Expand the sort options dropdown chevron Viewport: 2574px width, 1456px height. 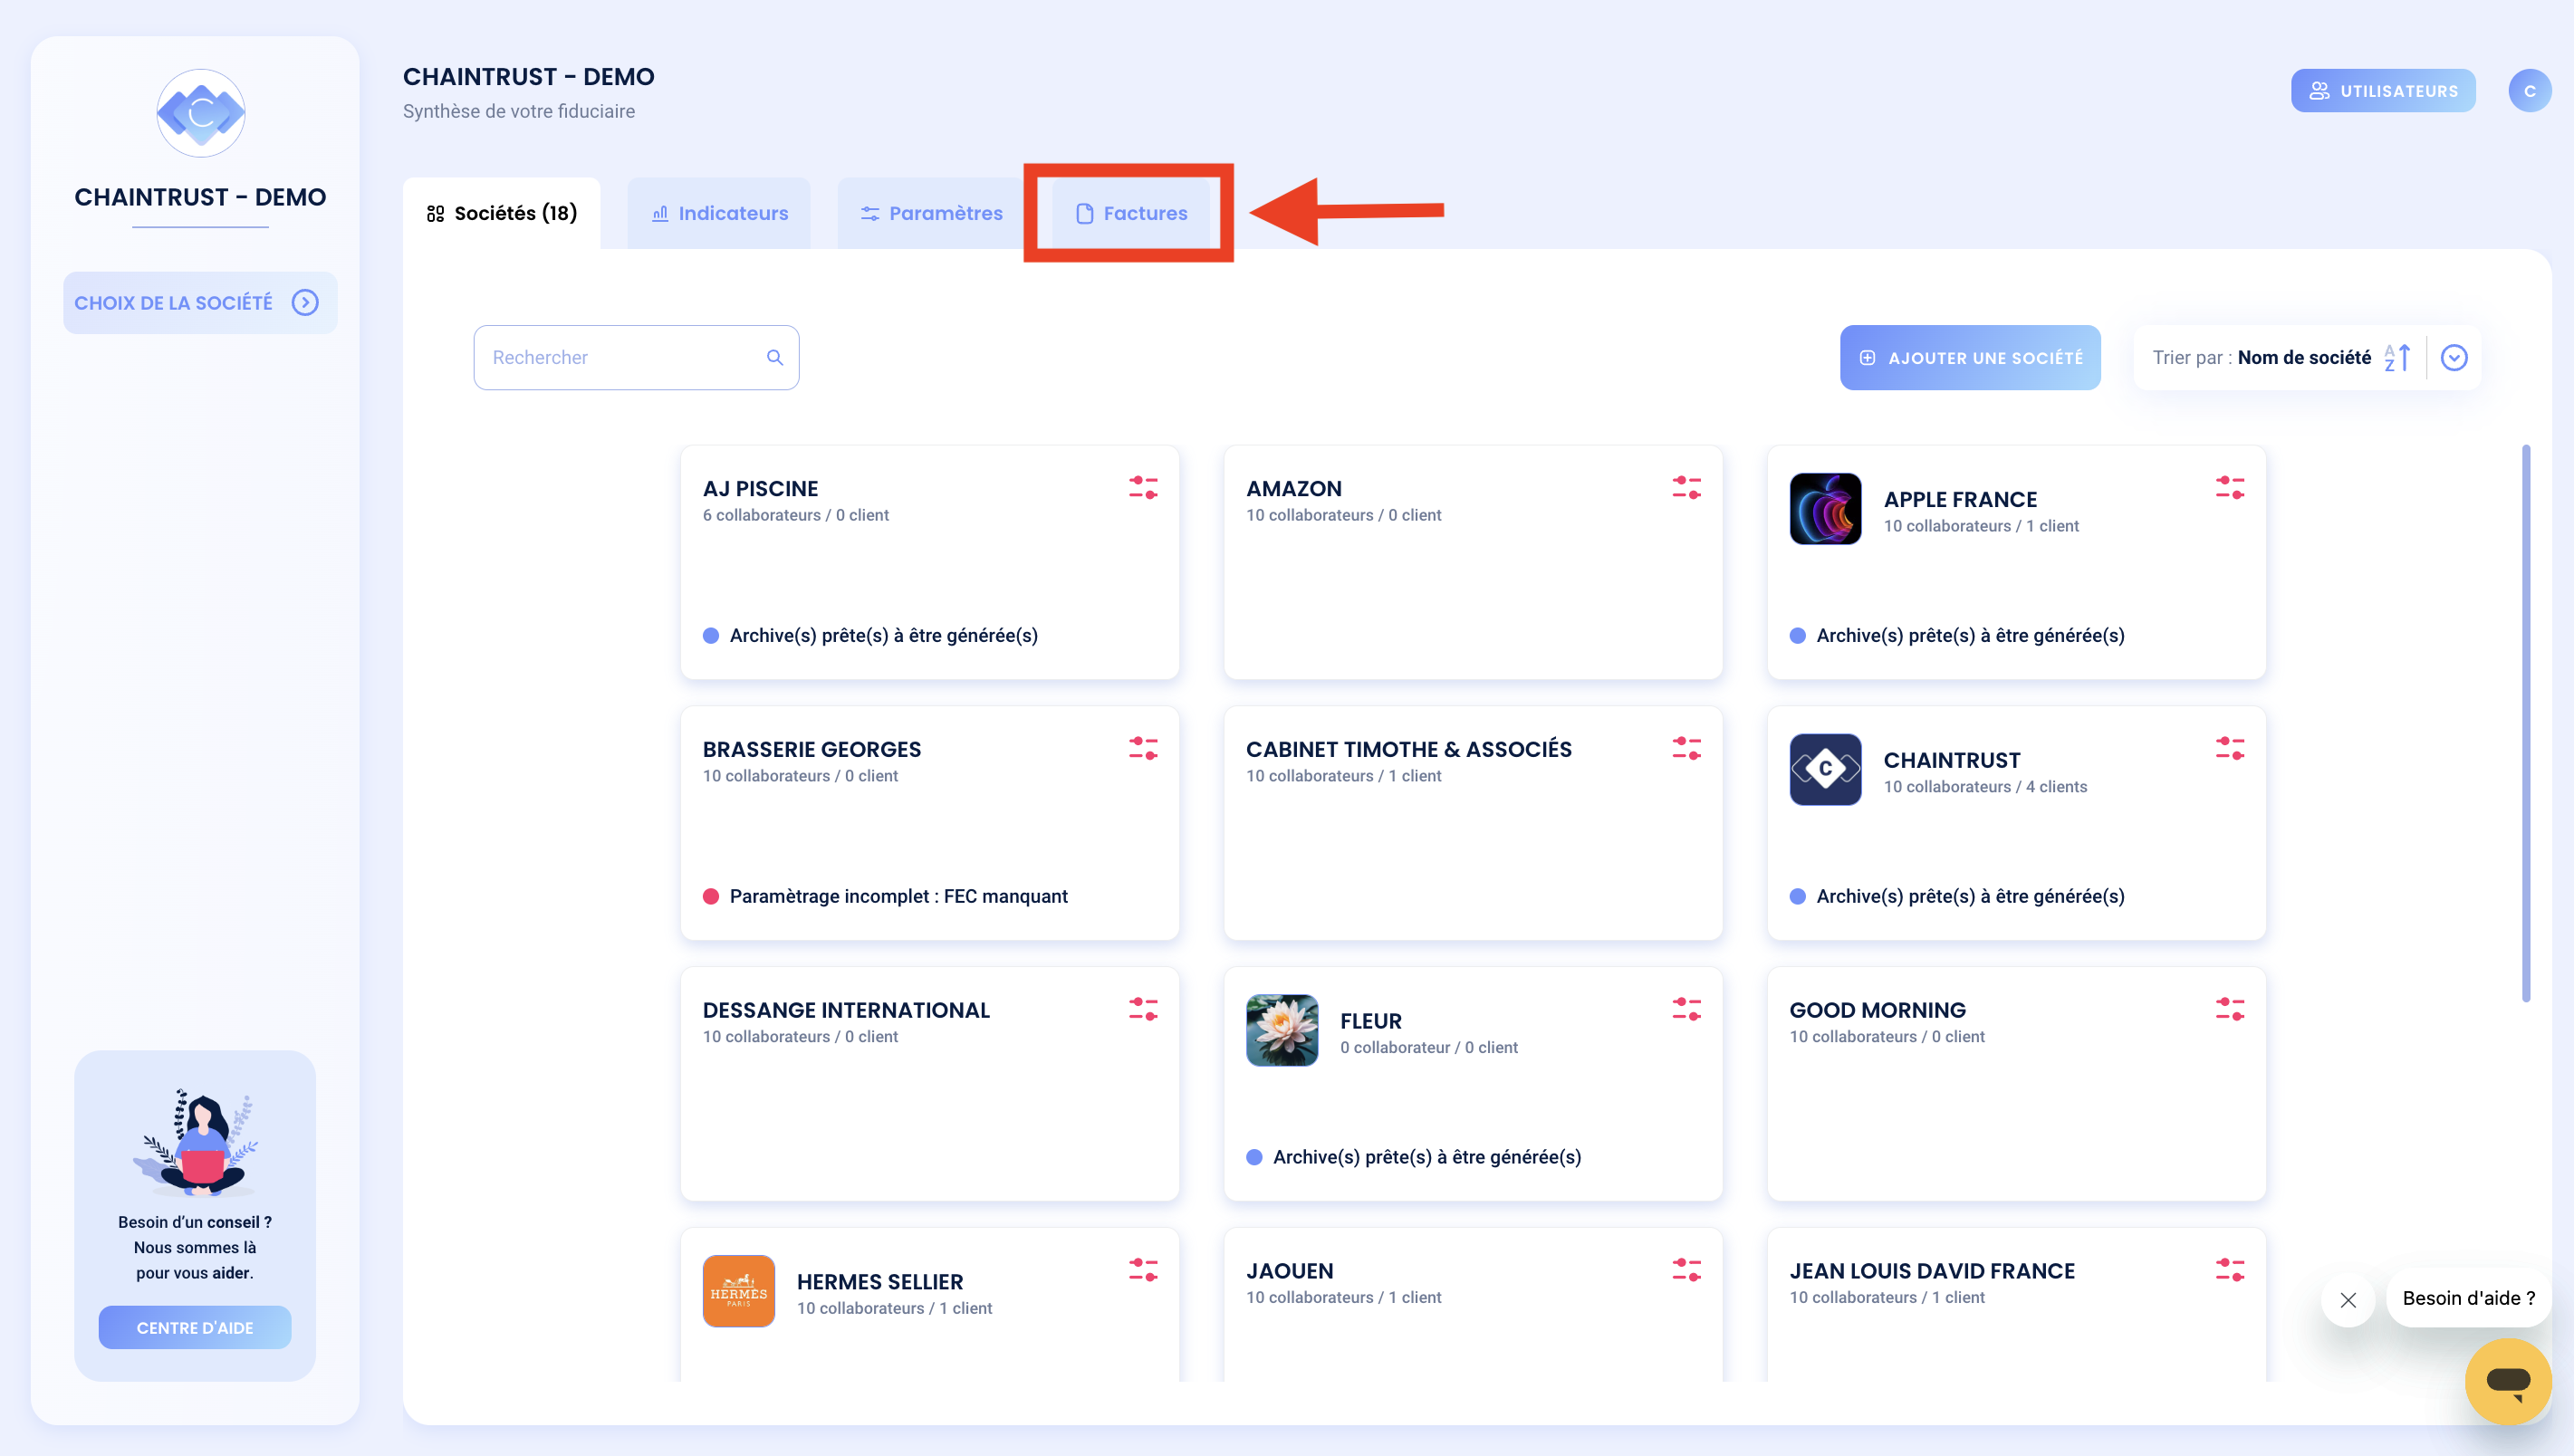point(2454,357)
